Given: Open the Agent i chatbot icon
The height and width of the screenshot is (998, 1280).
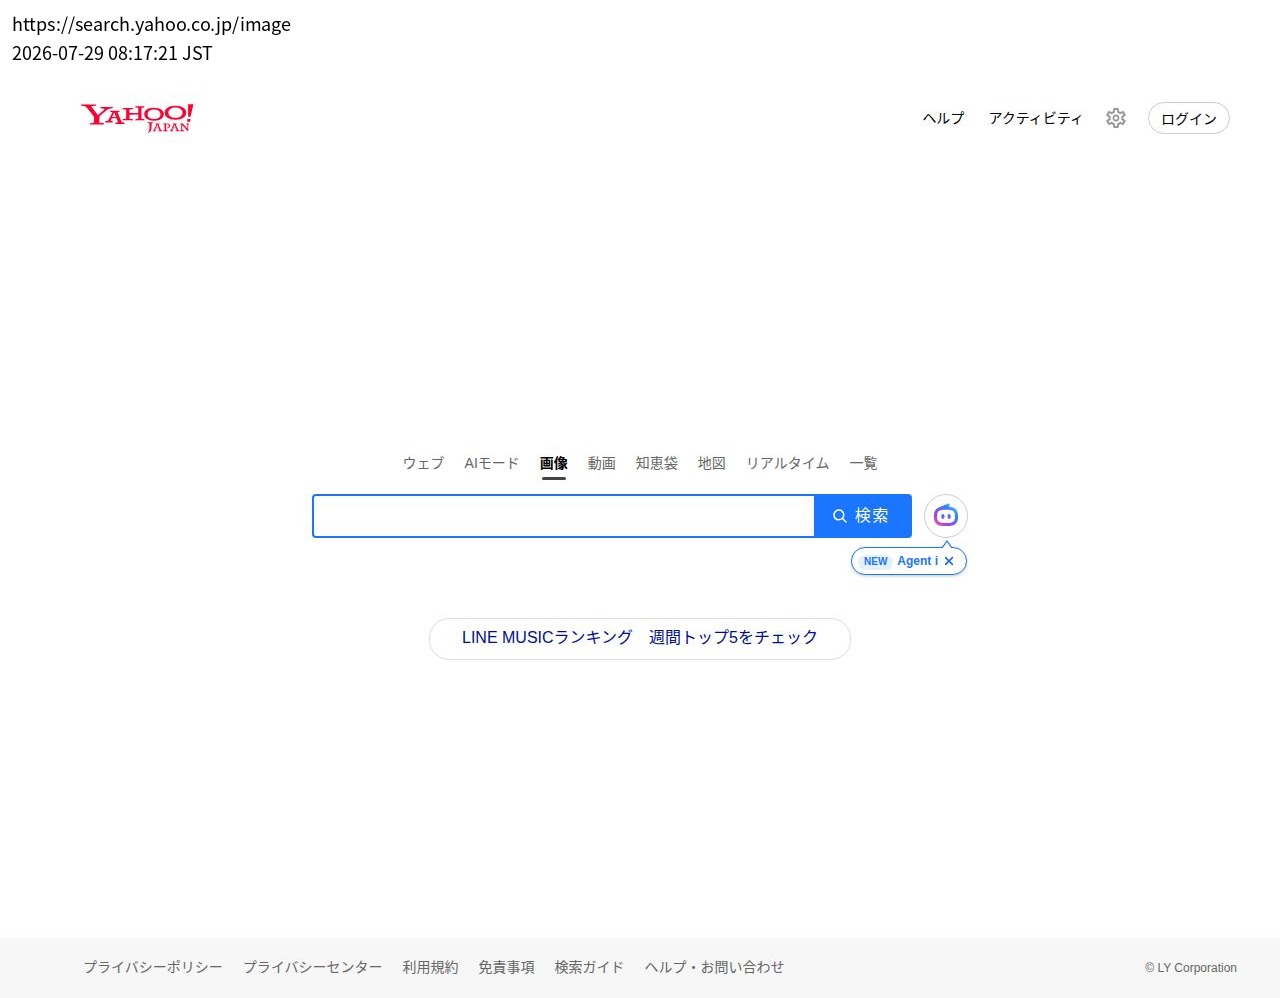Looking at the screenshot, I should coord(946,516).
